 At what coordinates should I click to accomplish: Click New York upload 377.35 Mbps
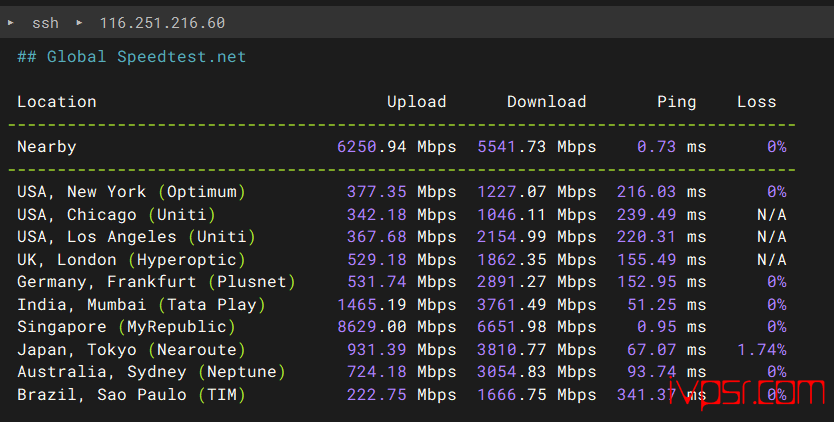402,192
